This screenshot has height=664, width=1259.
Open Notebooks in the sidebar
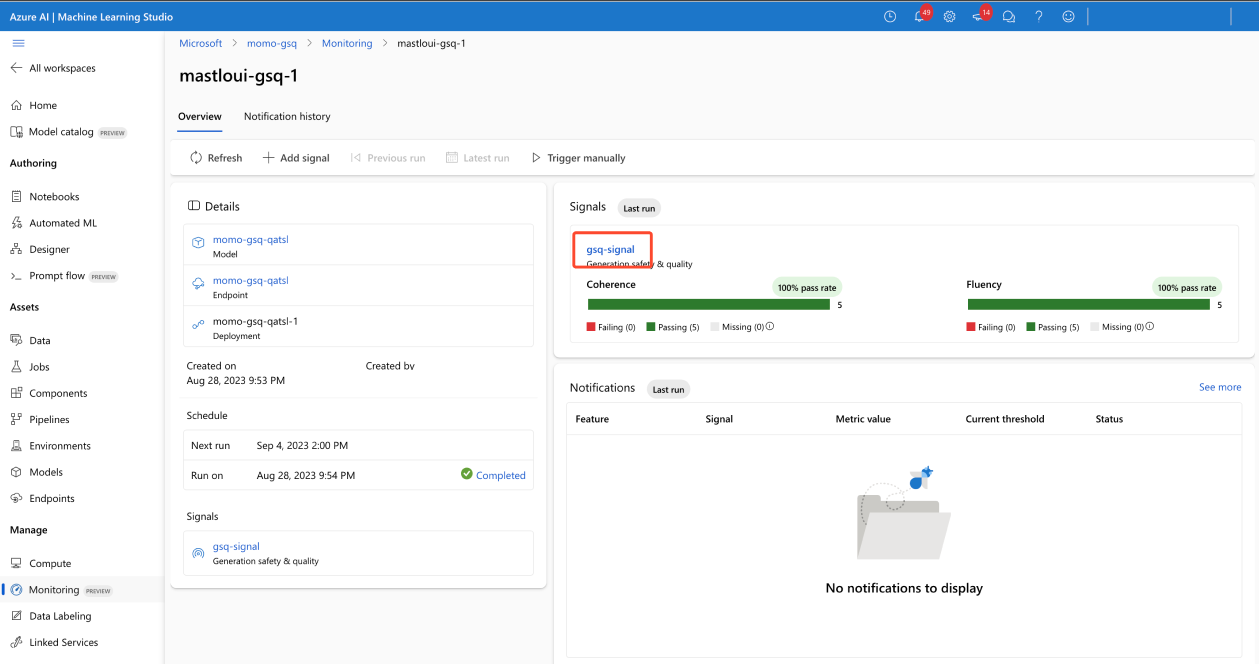(x=54, y=197)
